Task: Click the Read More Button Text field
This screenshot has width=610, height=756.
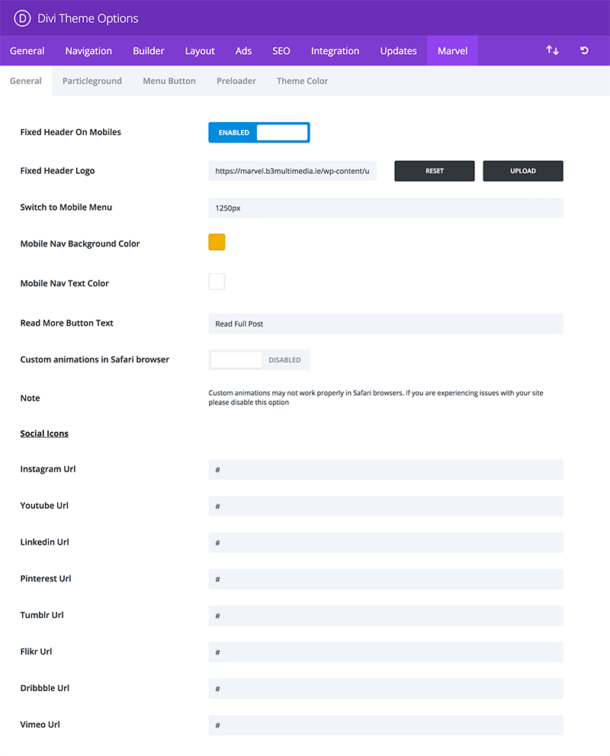Action: [385, 324]
